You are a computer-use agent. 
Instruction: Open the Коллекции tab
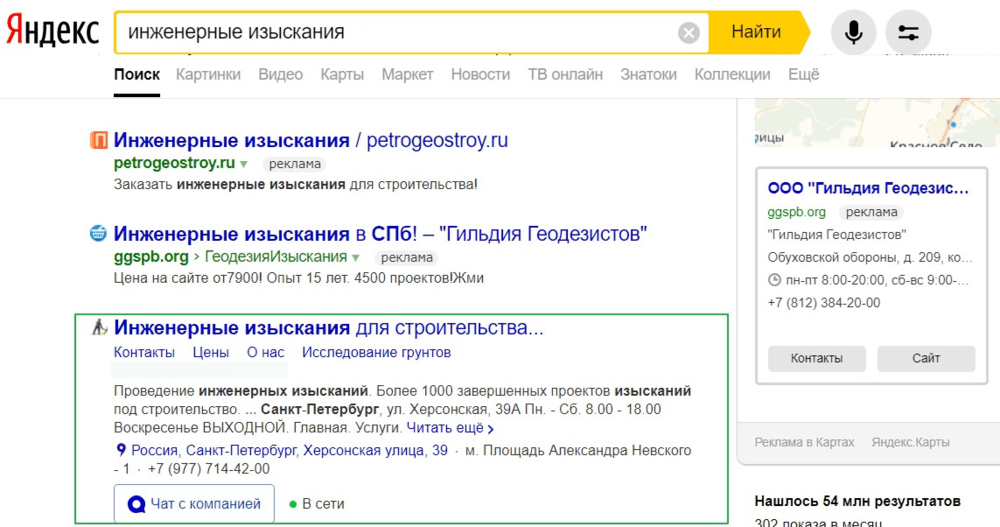click(732, 75)
